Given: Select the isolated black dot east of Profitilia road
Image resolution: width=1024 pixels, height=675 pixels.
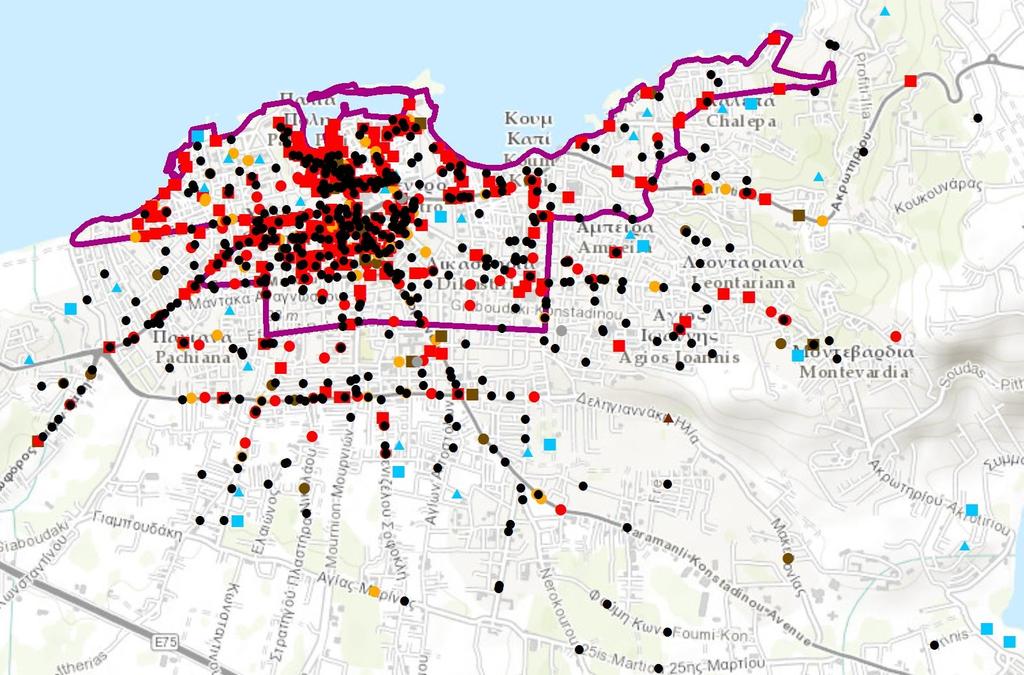Looking at the screenshot, I should (x=978, y=118).
